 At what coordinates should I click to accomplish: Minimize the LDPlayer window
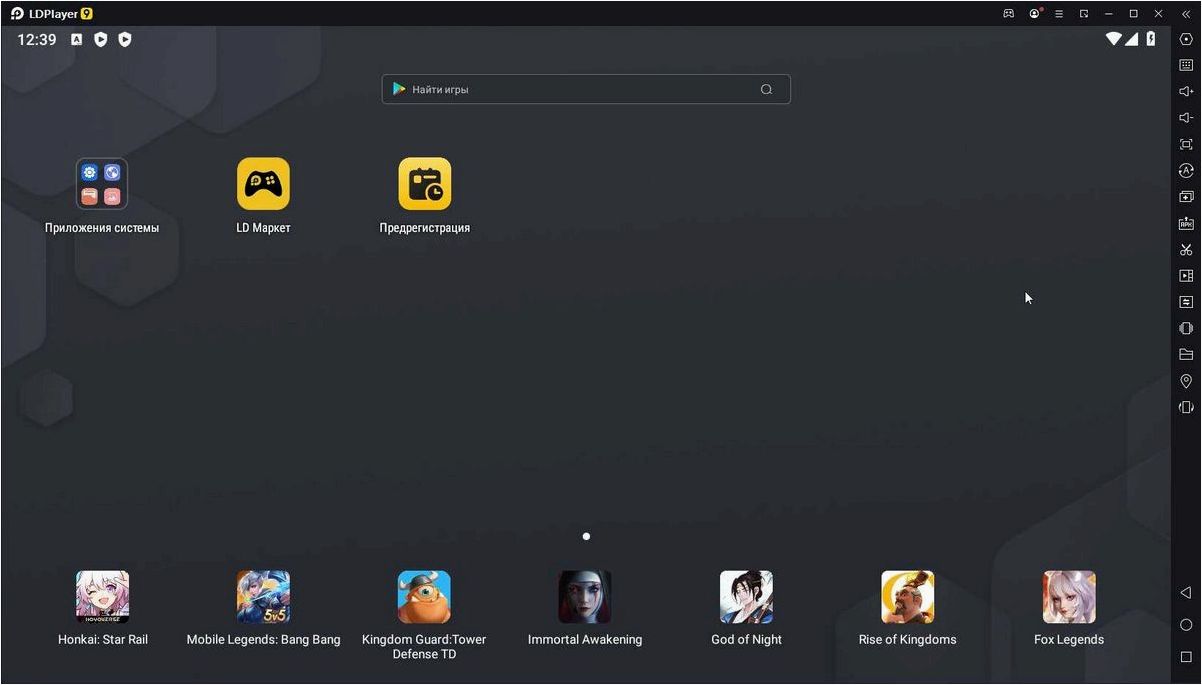pos(1109,14)
